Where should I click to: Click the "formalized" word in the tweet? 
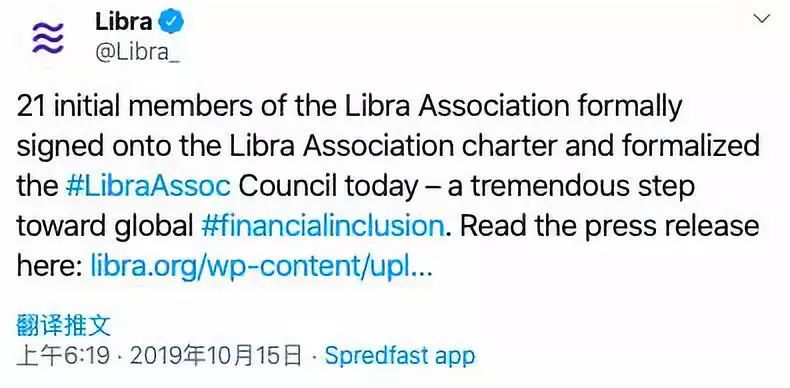point(690,146)
